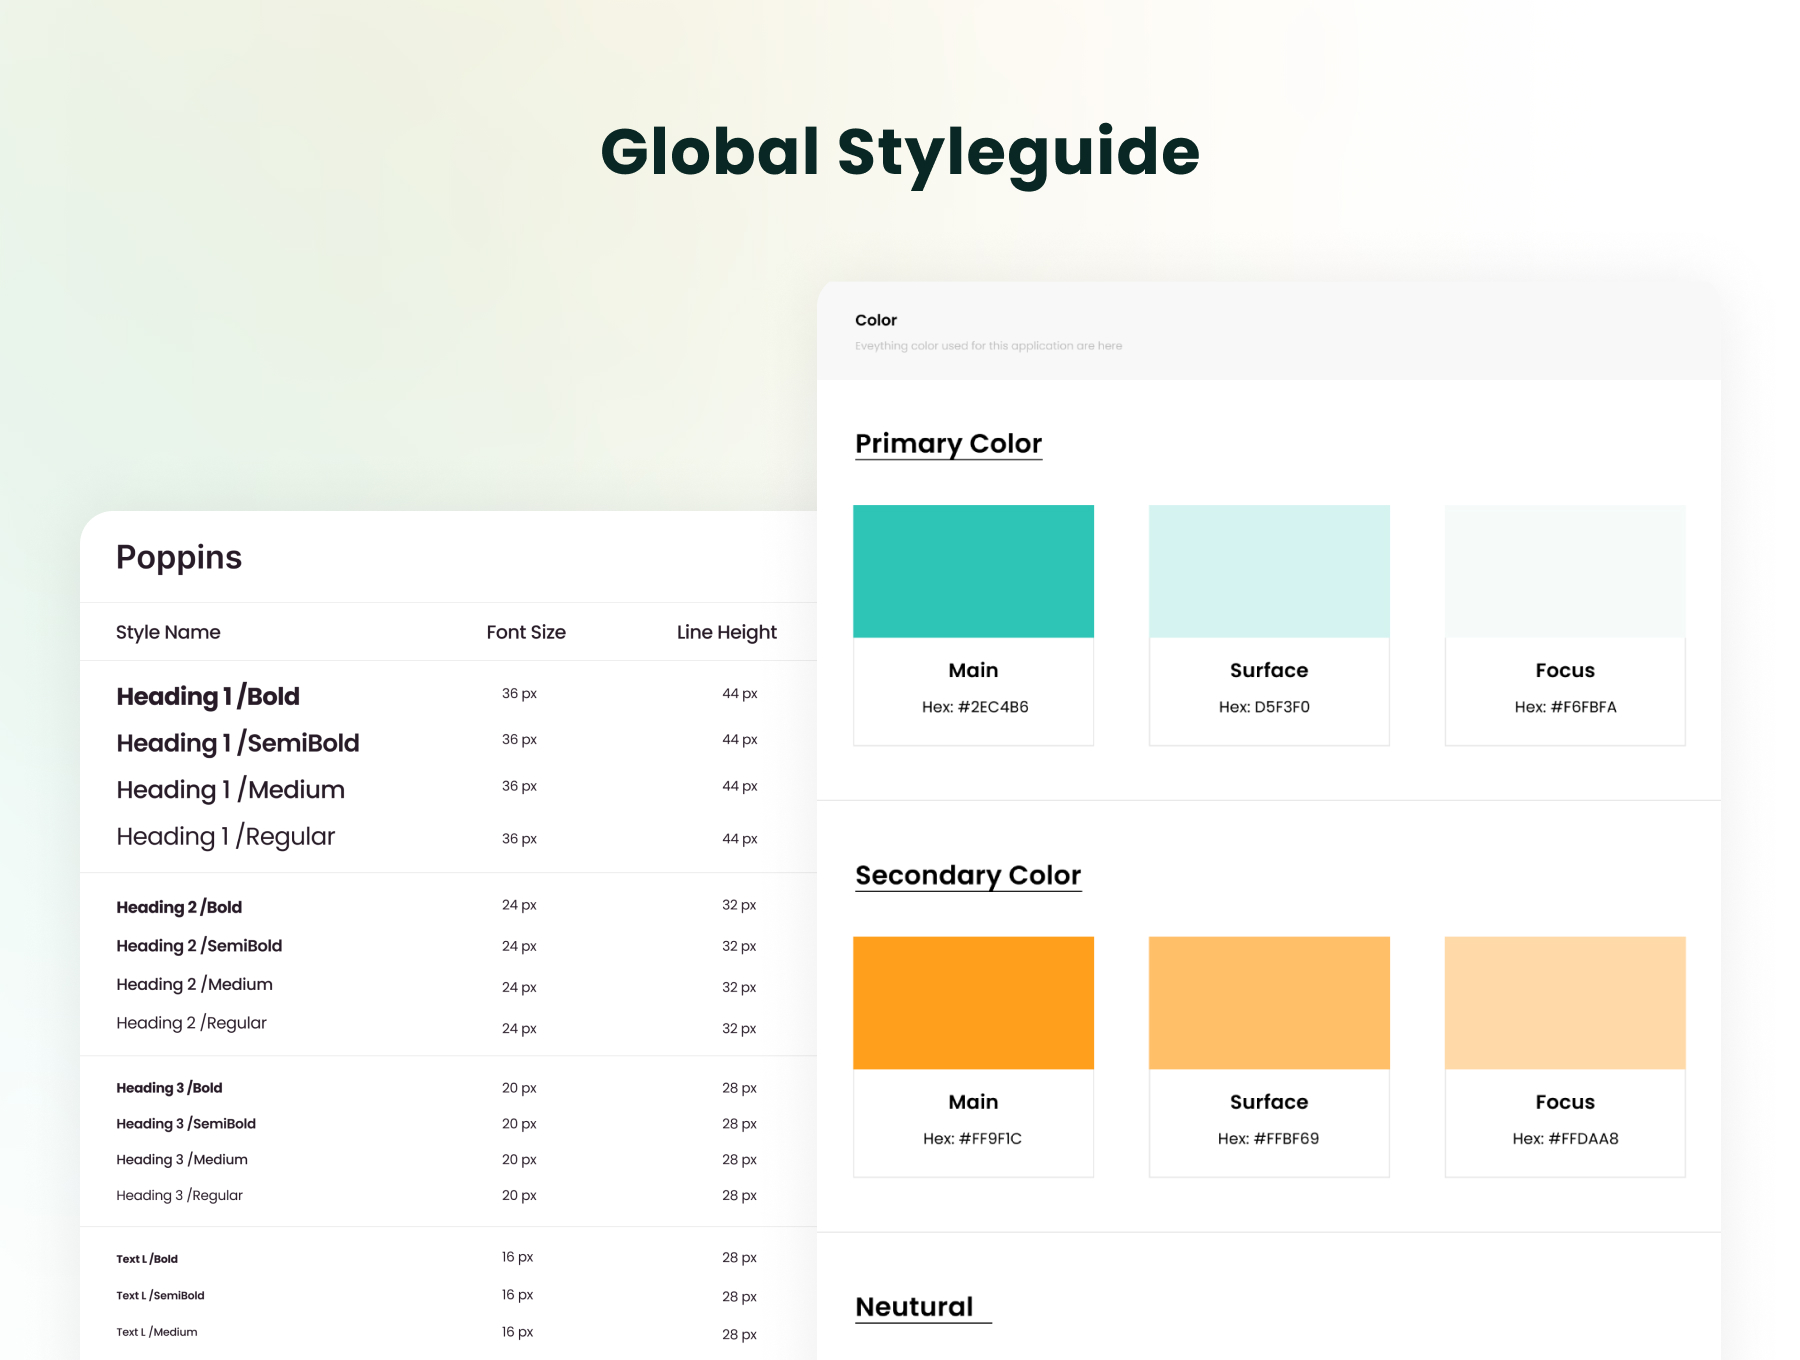Select the Secondary Main orange swatch
The height and width of the screenshot is (1360, 1800).
point(973,1002)
